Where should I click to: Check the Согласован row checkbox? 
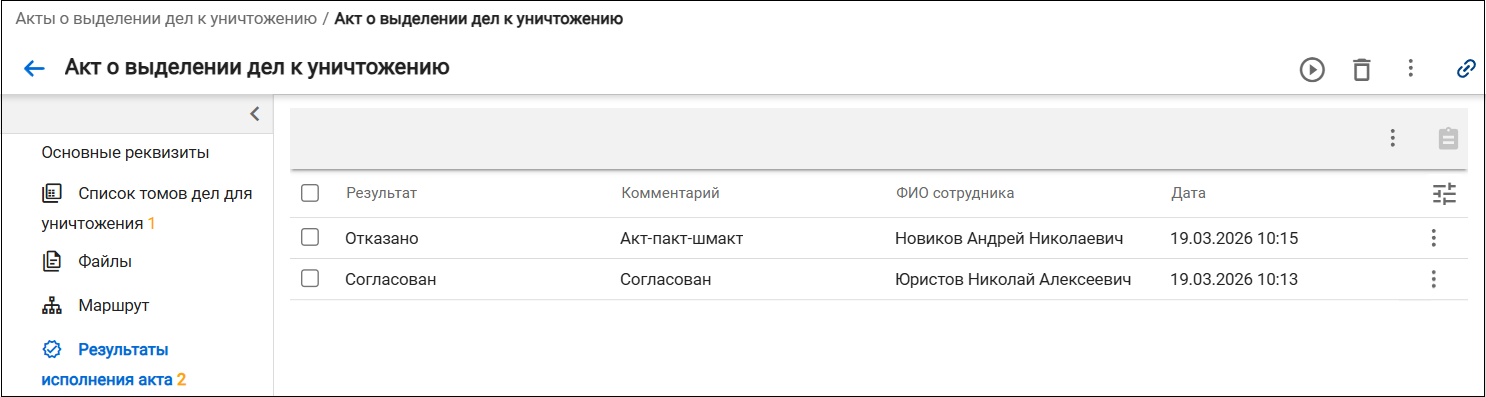[310, 279]
